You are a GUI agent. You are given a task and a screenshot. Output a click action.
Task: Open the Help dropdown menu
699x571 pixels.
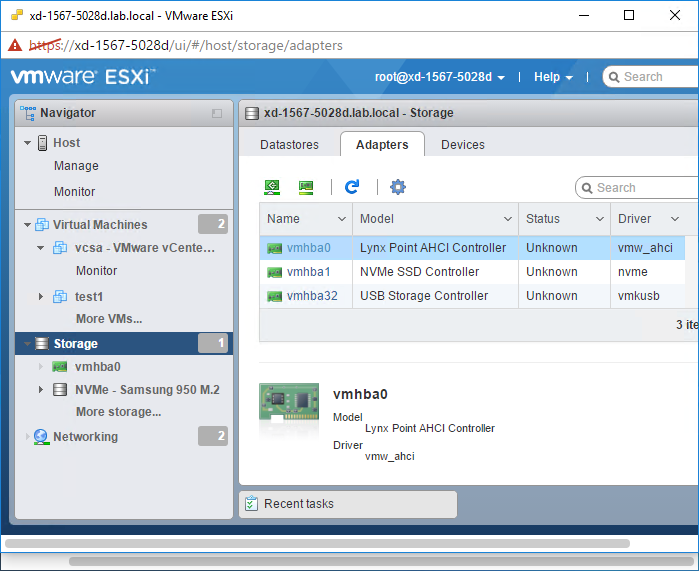(x=553, y=77)
